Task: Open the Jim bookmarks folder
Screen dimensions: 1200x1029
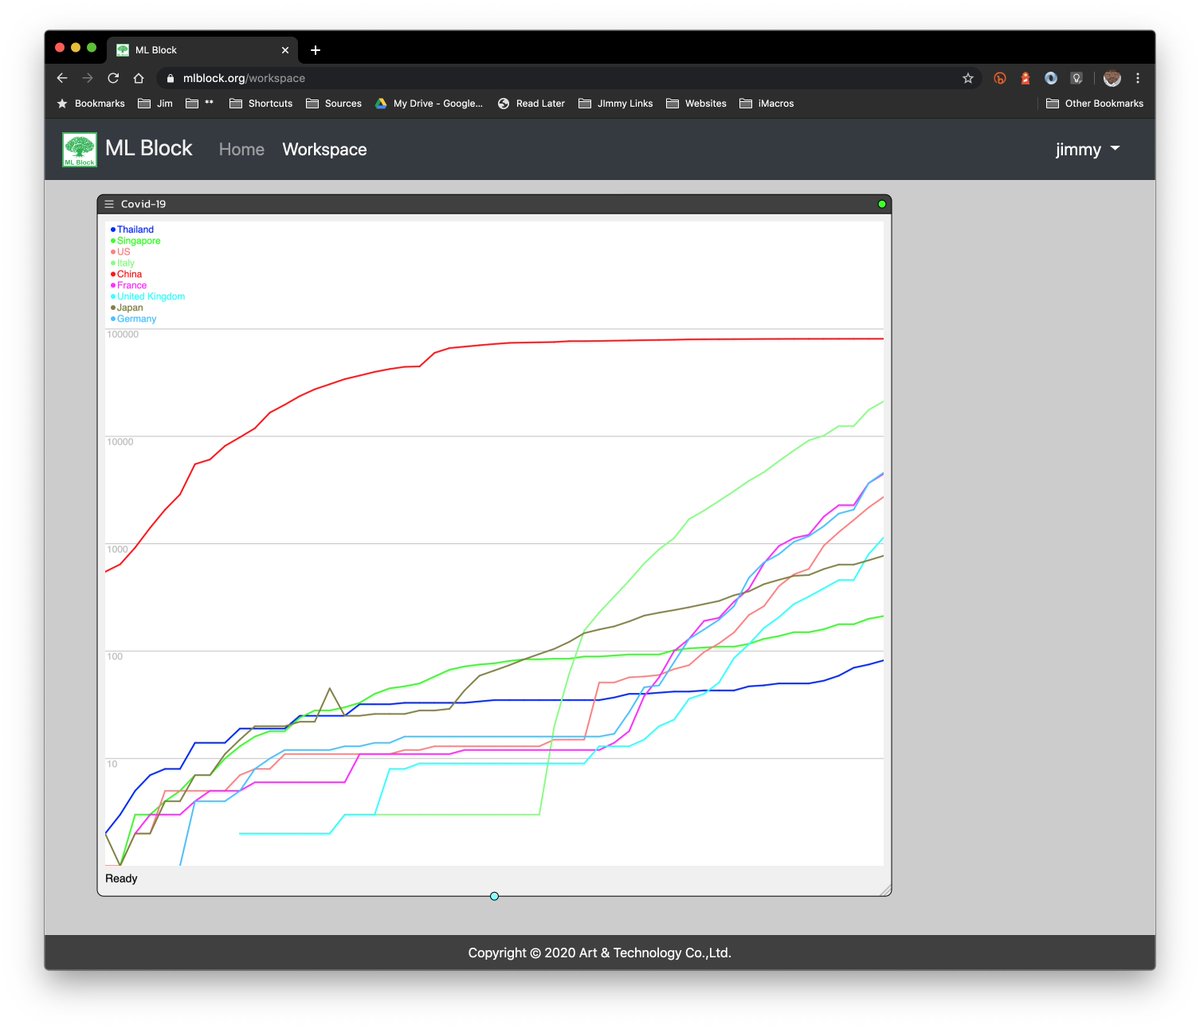Action: pyautogui.click(x=155, y=103)
